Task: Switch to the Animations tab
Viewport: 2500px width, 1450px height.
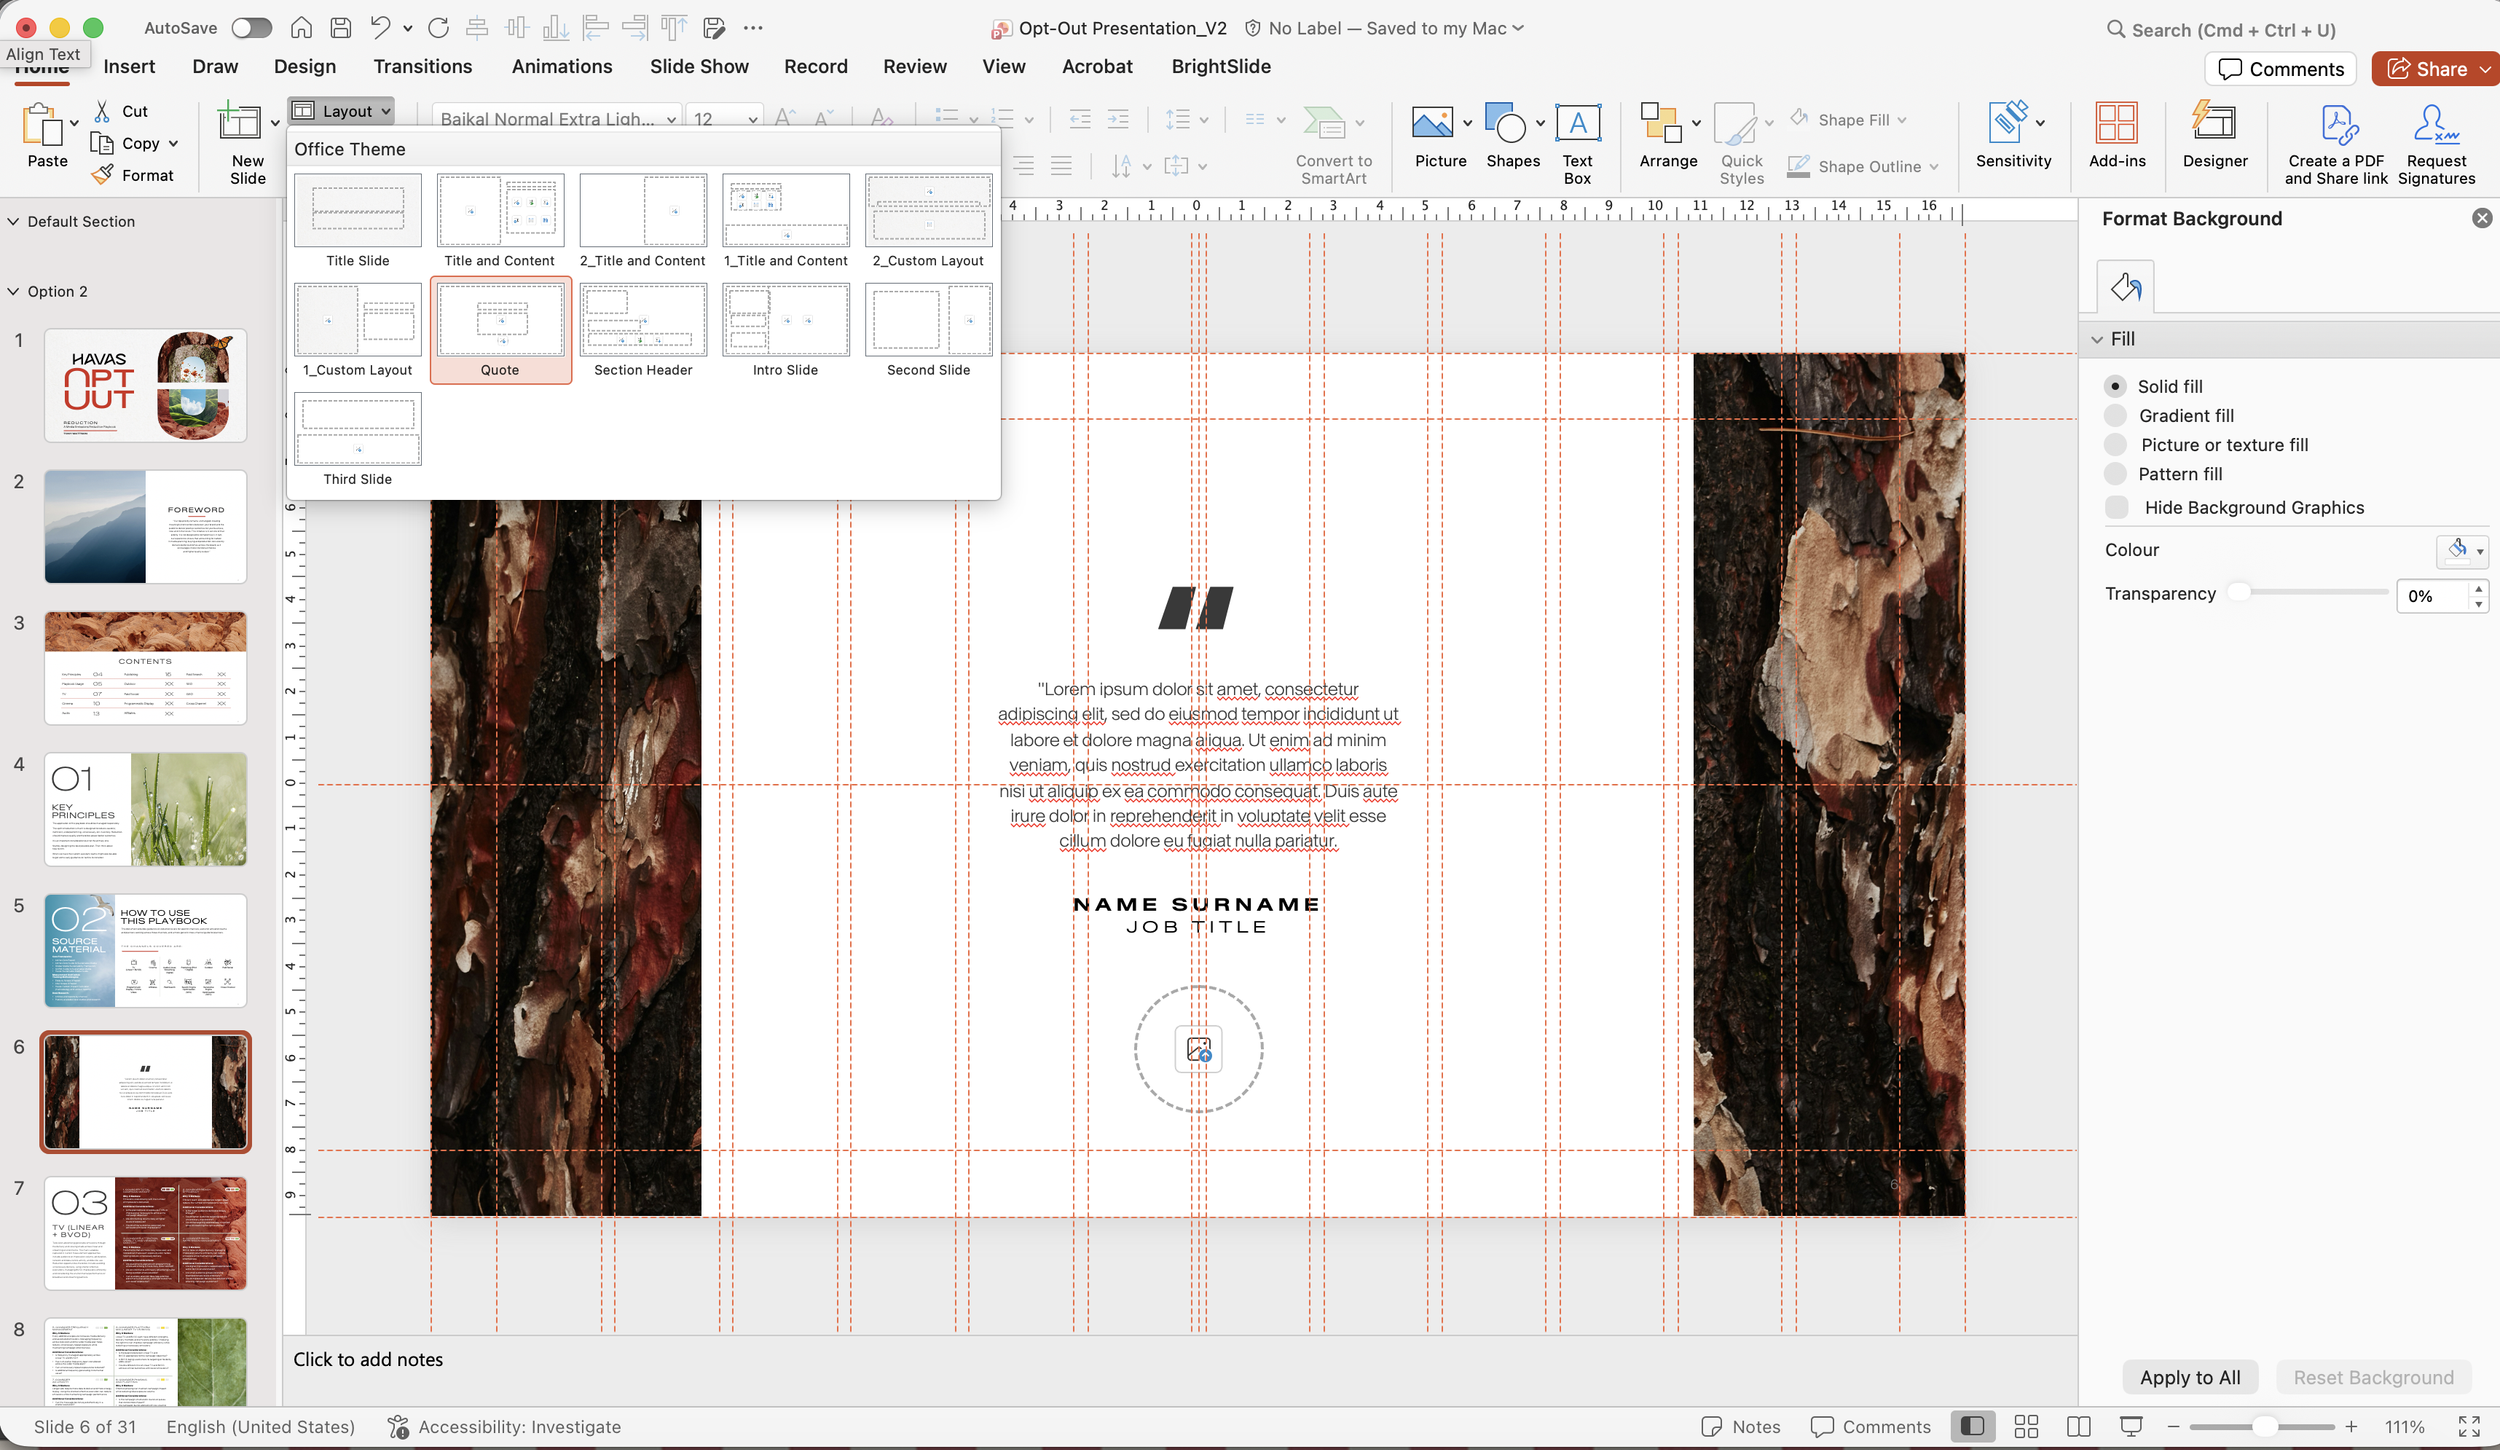Action: click(x=562, y=66)
